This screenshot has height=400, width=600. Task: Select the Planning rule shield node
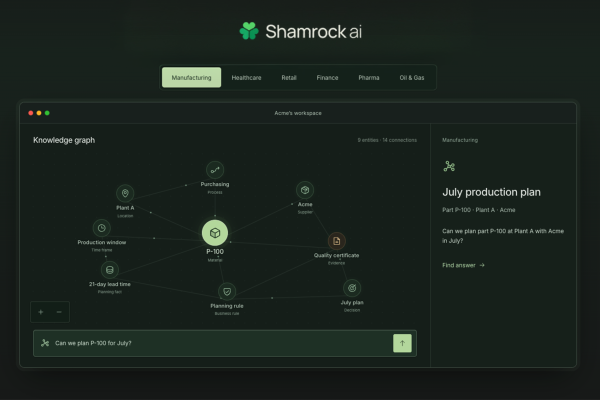coord(227,292)
